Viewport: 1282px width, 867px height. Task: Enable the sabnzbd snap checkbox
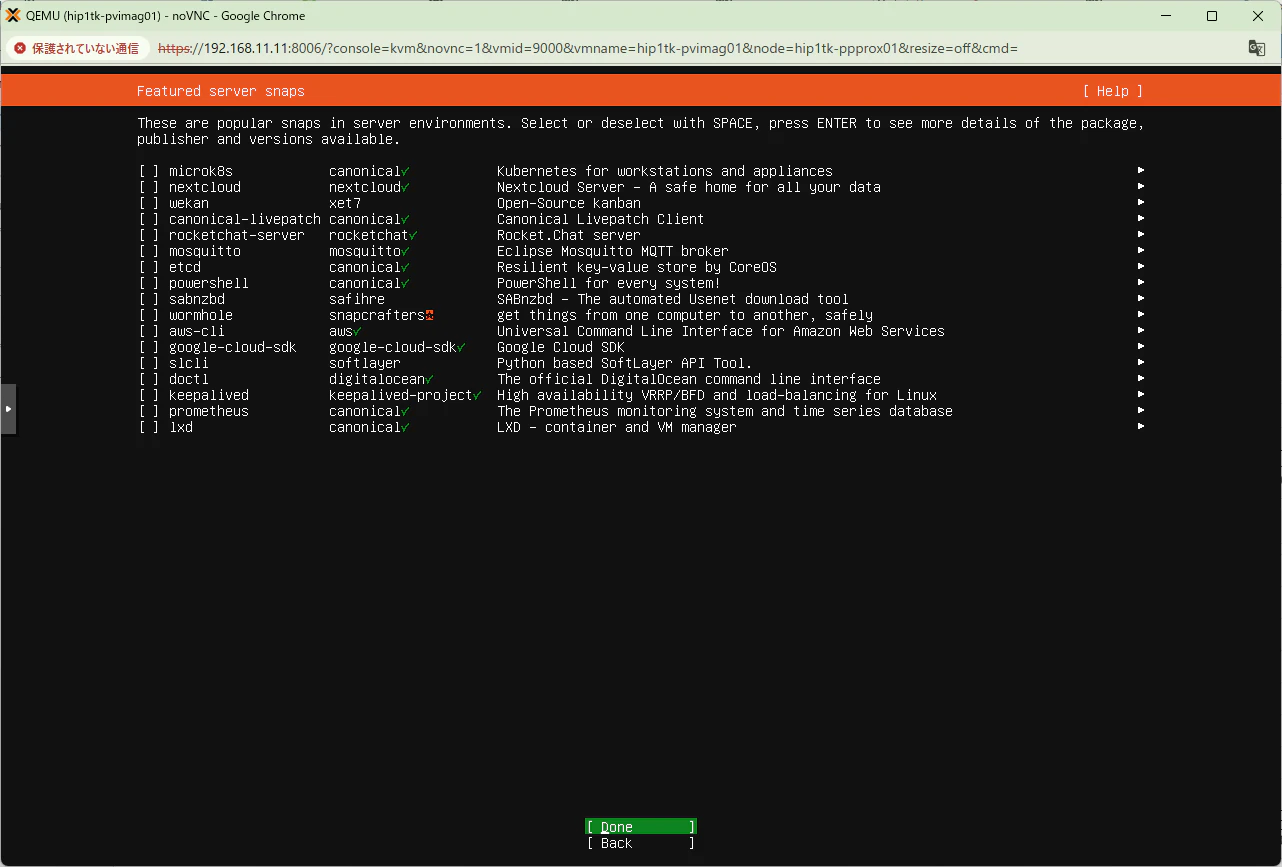[x=149, y=299]
